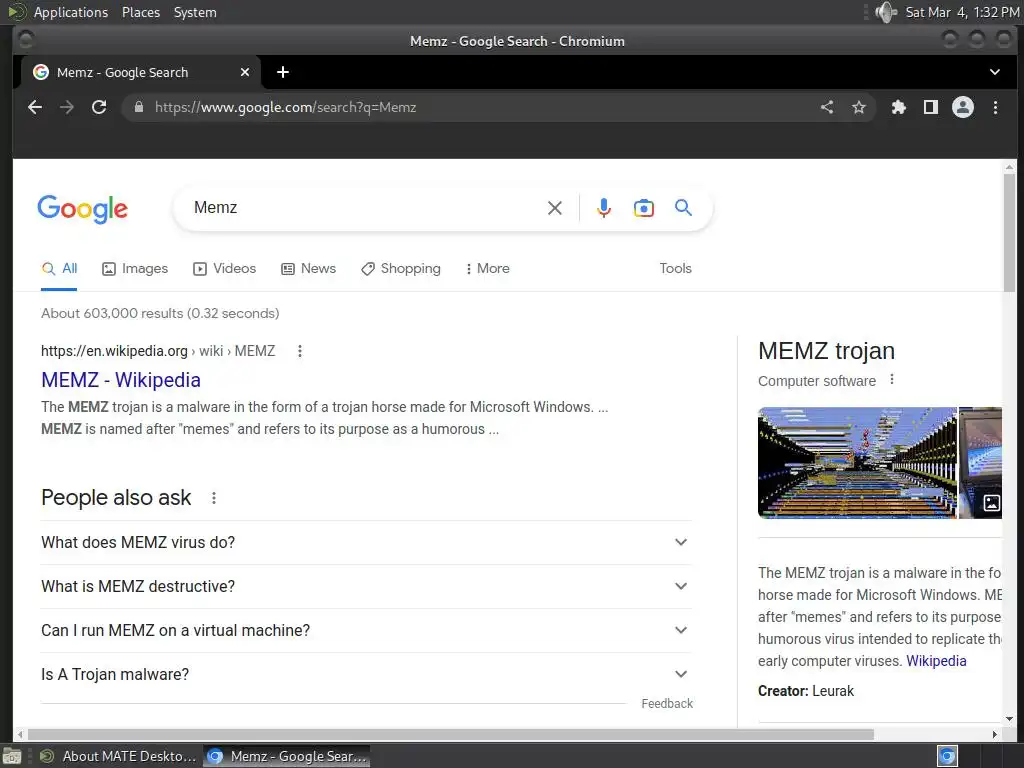Image resolution: width=1024 pixels, height=768 pixels.
Task: Click the Memz search input field
Action: pyautogui.click(x=366, y=208)
